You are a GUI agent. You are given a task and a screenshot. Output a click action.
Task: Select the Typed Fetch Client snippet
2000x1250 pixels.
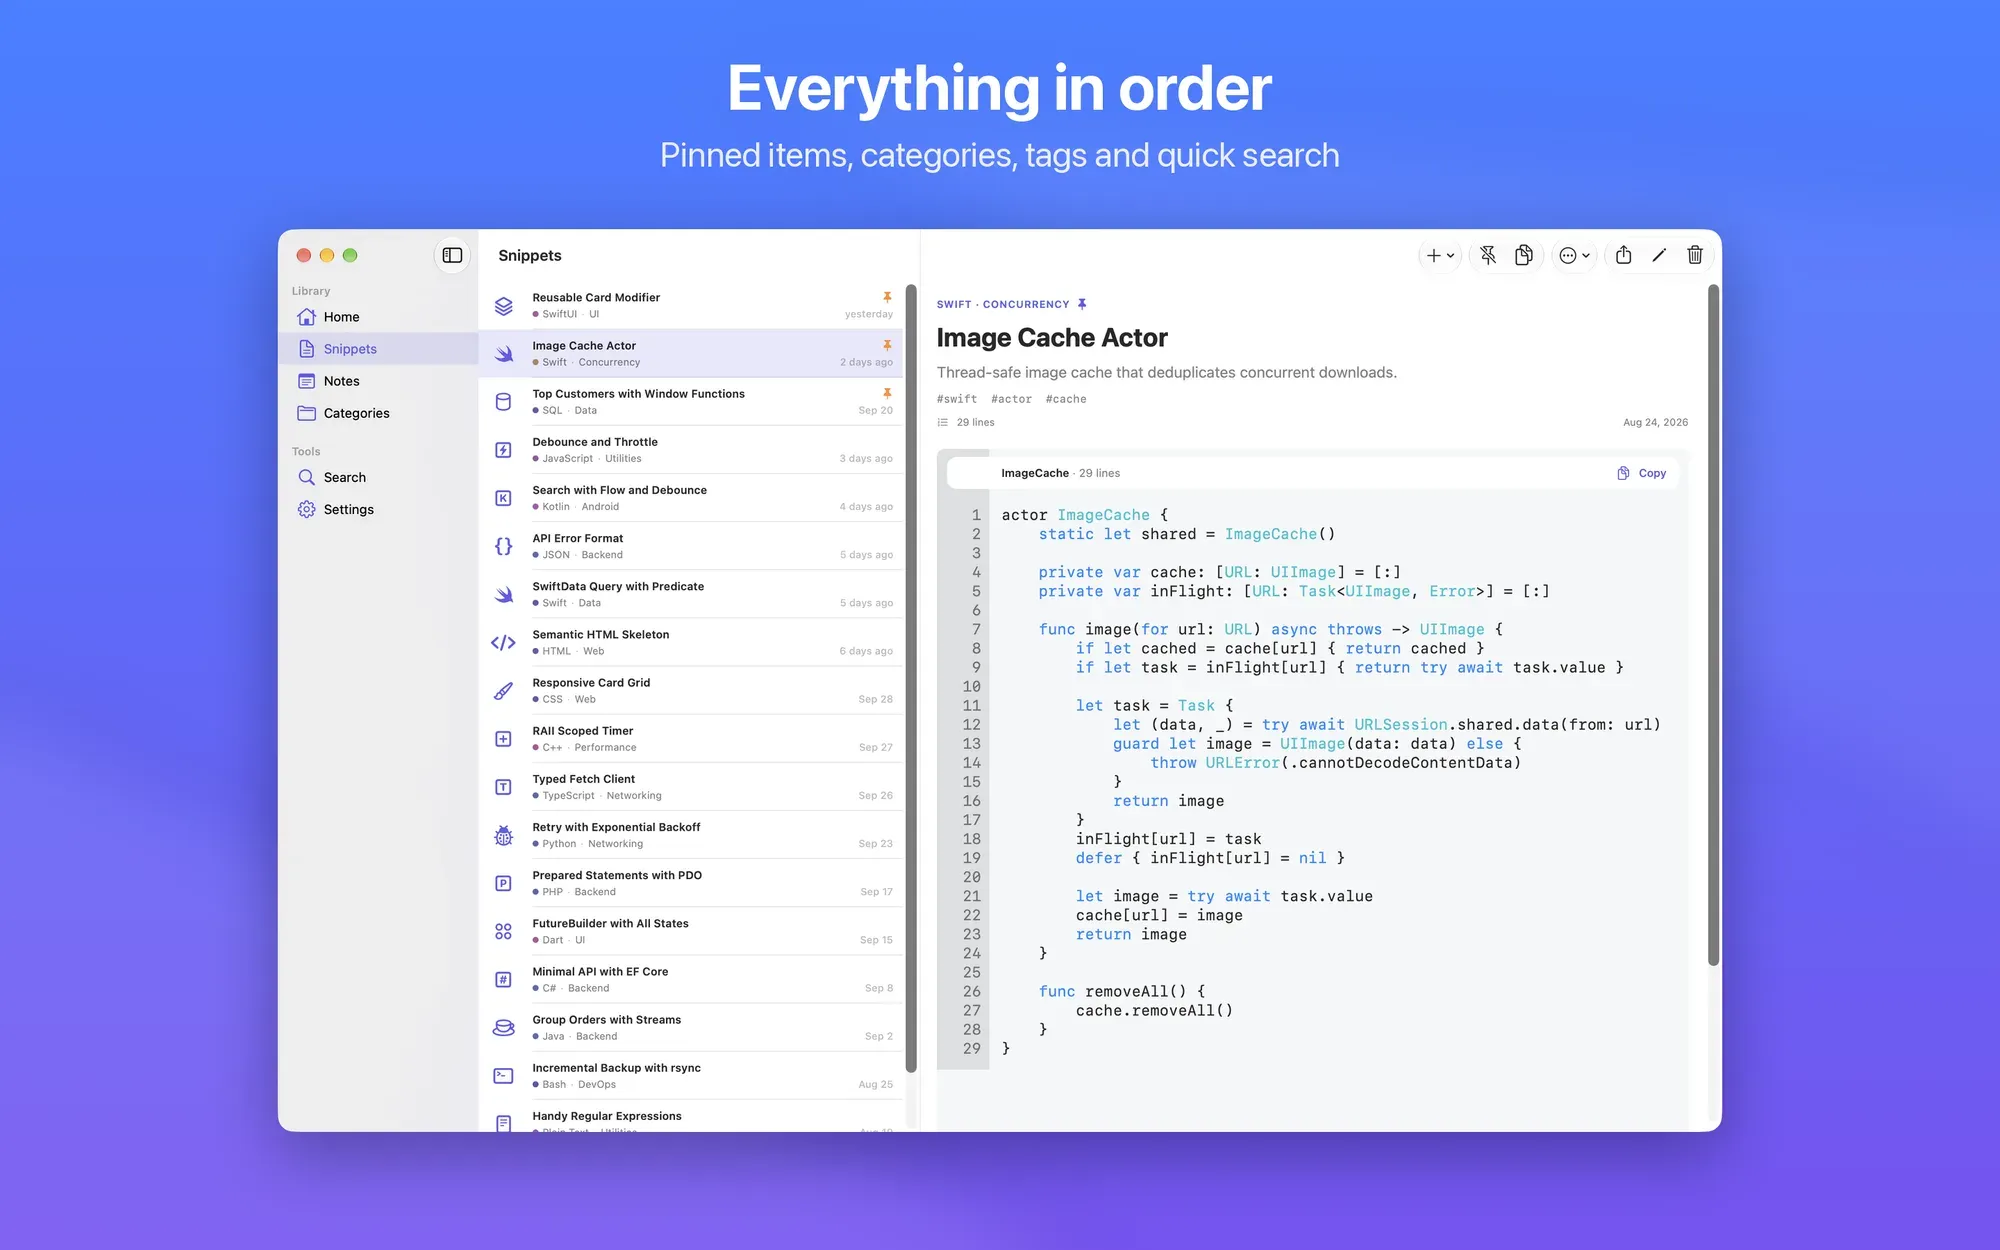click(692, 787)
